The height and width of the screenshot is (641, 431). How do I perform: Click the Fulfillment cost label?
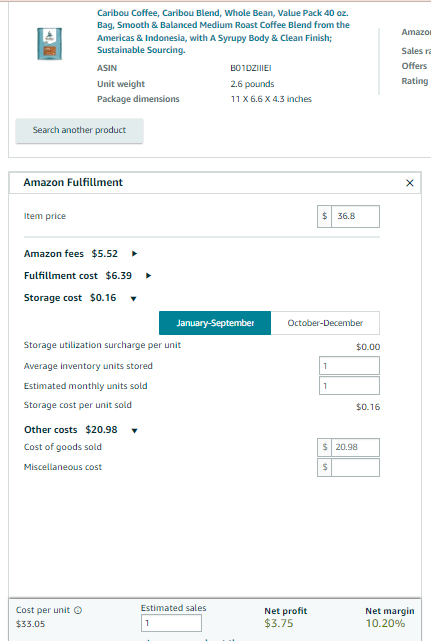click(x=61, y=276)
